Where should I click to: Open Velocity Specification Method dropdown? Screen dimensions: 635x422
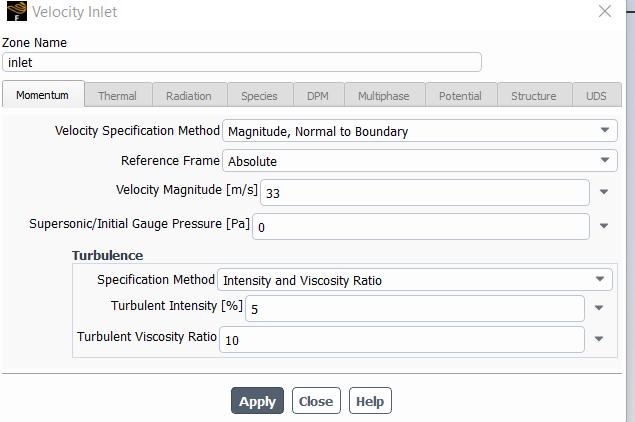pos(604,130)
